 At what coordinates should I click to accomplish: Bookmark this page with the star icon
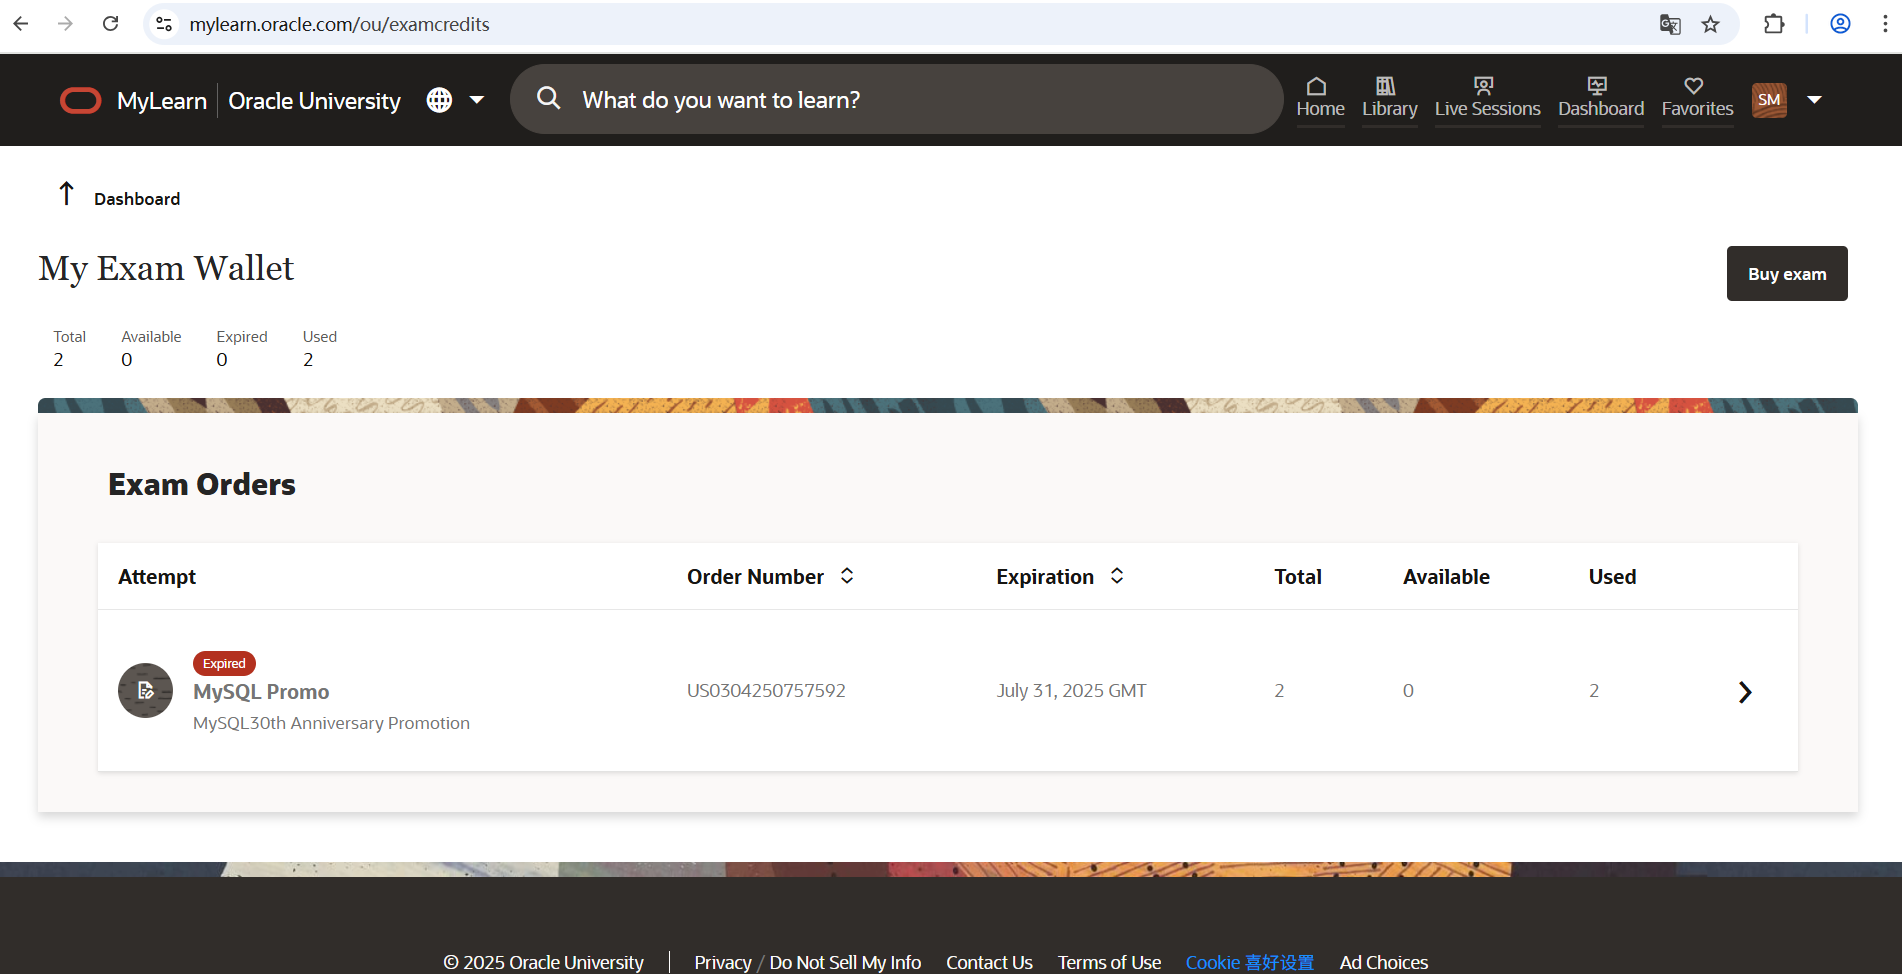point(1711,24)
